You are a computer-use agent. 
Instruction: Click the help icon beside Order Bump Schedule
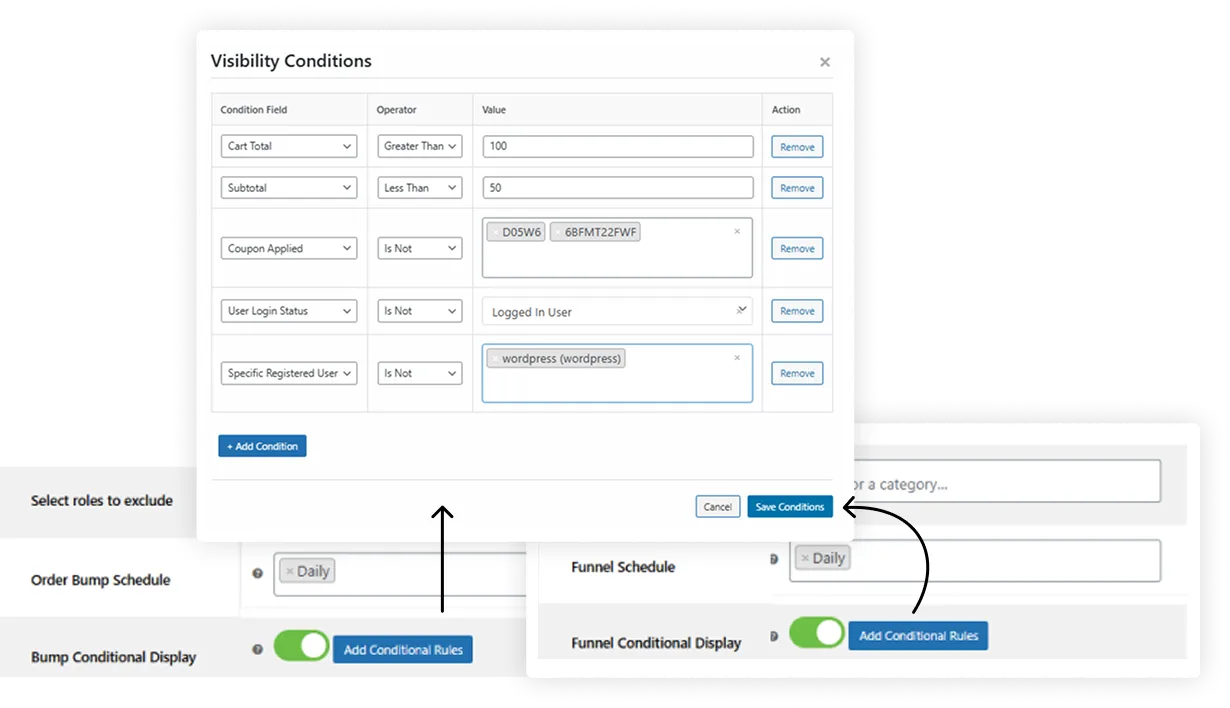tap(258, 573)
